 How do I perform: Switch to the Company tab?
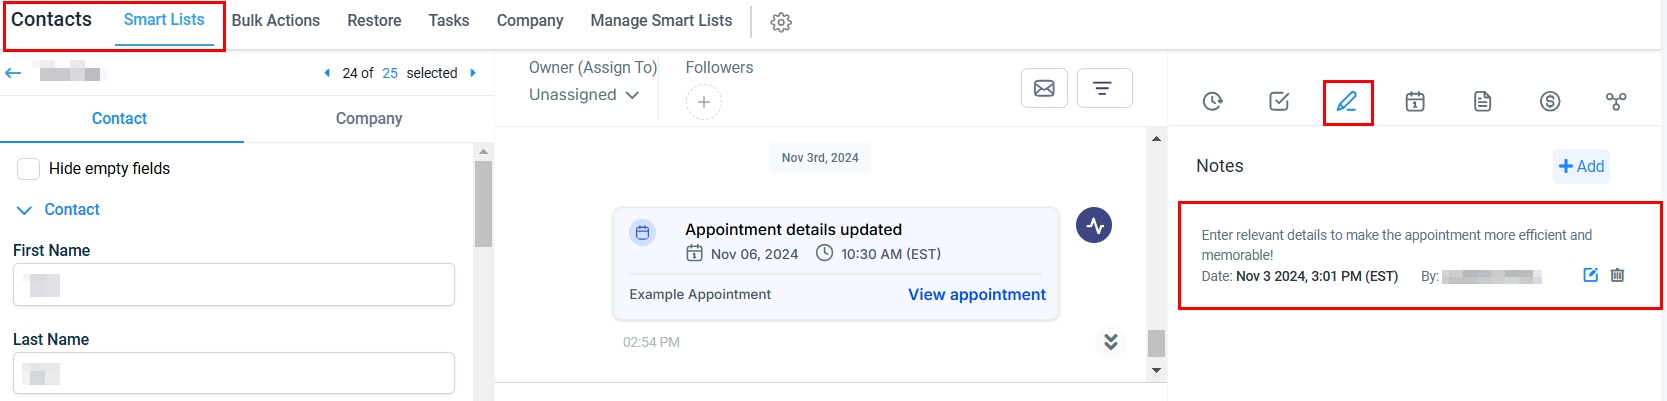[x=369, y=118]
